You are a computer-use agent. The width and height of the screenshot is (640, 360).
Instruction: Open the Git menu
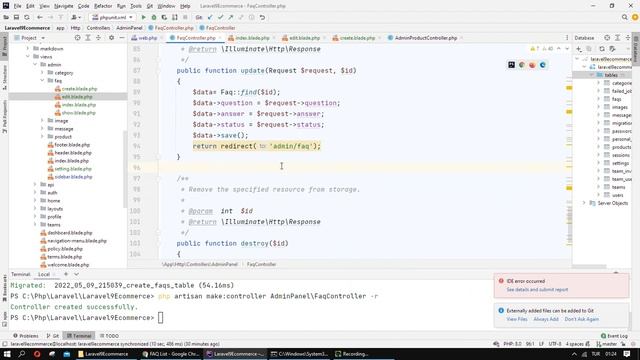[x=149, y=6]
